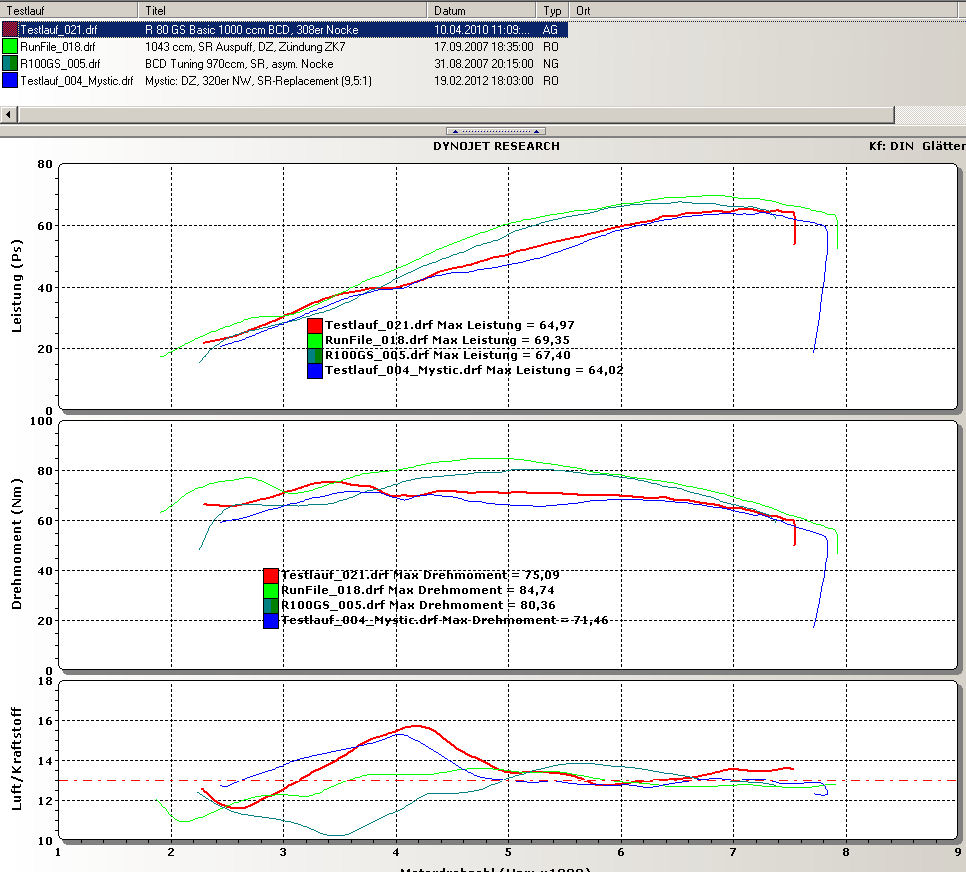The image size is (966, 872).
Task: Click red legend square beside Max Leistung 64,97
Action: point(315,325)
